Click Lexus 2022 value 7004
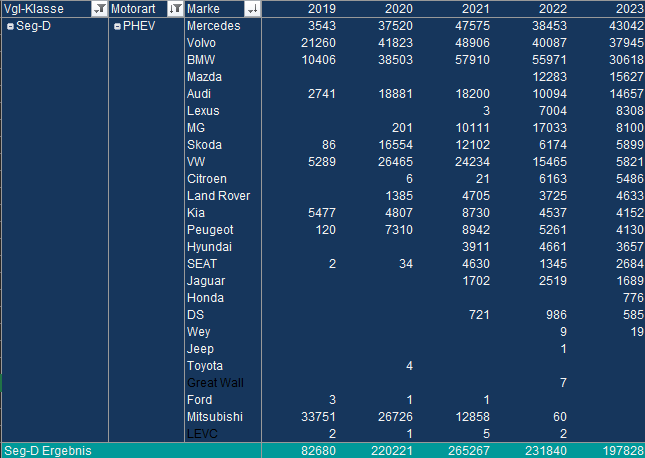 pyautogui.click(x=553, y=111)
